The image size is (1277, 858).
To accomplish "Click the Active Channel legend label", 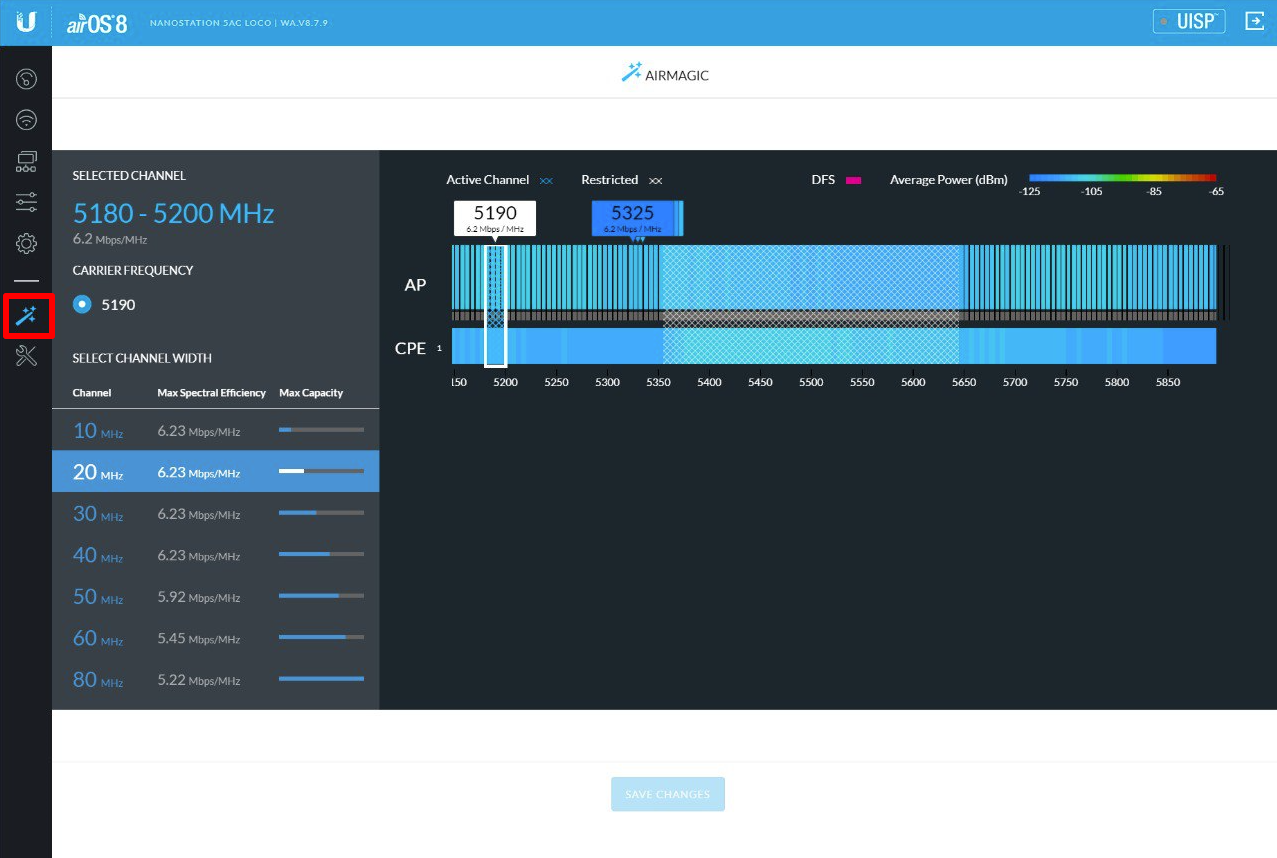I will pyautogui.click(x=487, y=180).
